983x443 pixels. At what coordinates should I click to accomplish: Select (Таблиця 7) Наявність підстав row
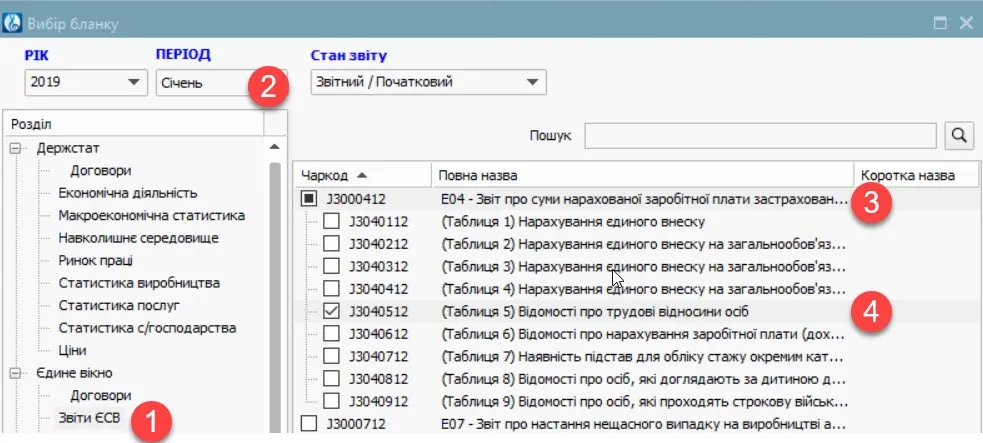pos(636,357)
